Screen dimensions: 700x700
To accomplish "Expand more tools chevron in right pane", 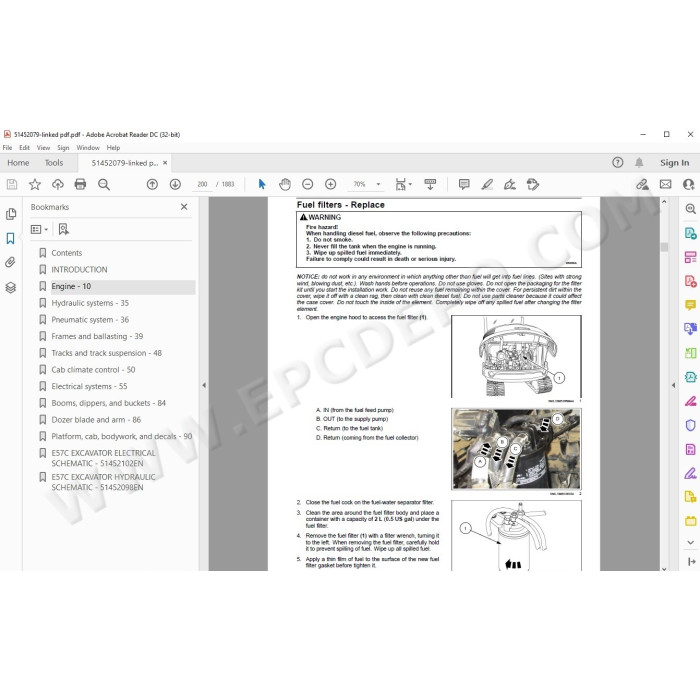I will pyautogui.click(x=690, y=542).
